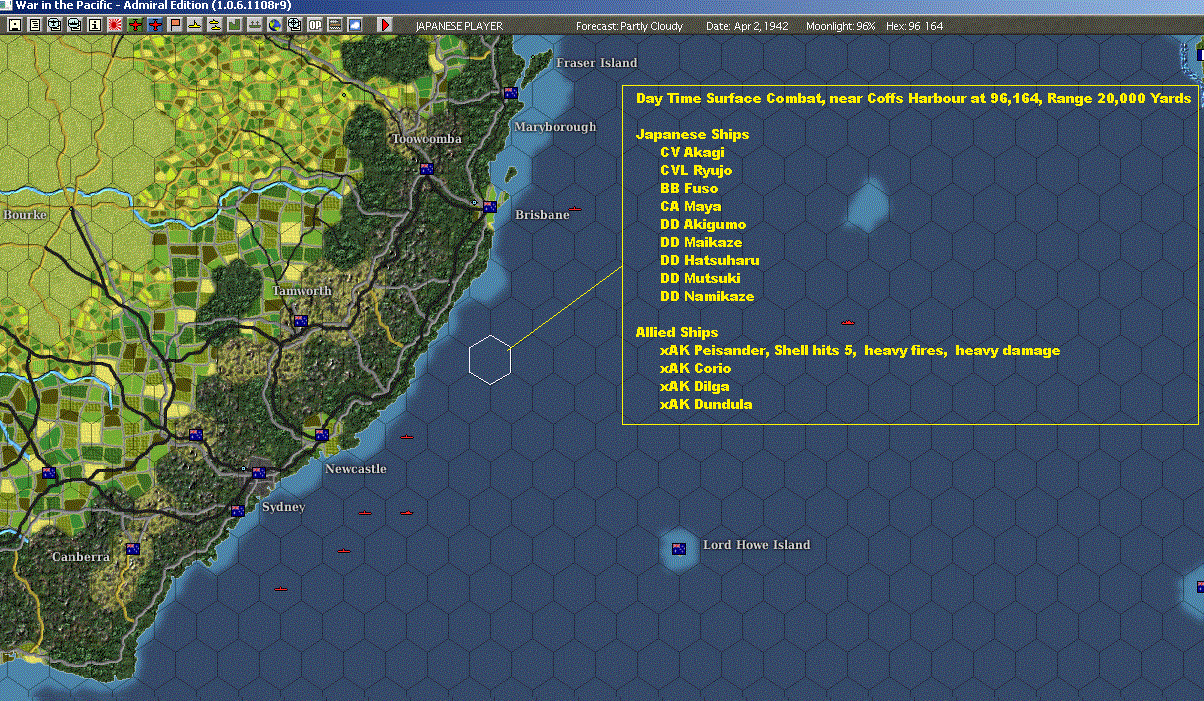Open the information 'i' toolbar icon
This screenshot has width=1204, height=701.
[94, 24]
